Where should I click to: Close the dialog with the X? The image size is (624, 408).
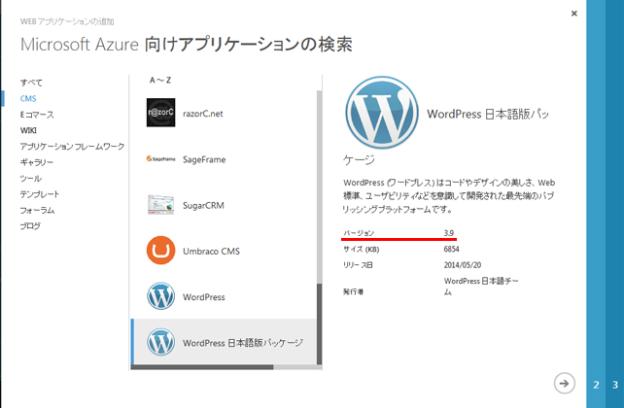pos(574,14)
